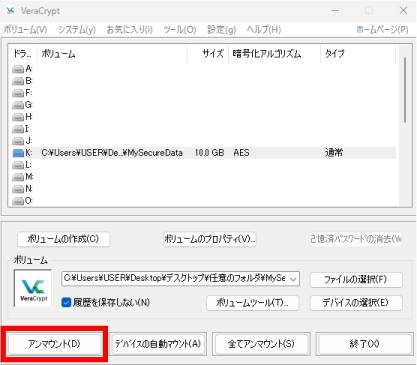
Task: Click the VeraCrypt title bar icon
Action: point(10,10)
